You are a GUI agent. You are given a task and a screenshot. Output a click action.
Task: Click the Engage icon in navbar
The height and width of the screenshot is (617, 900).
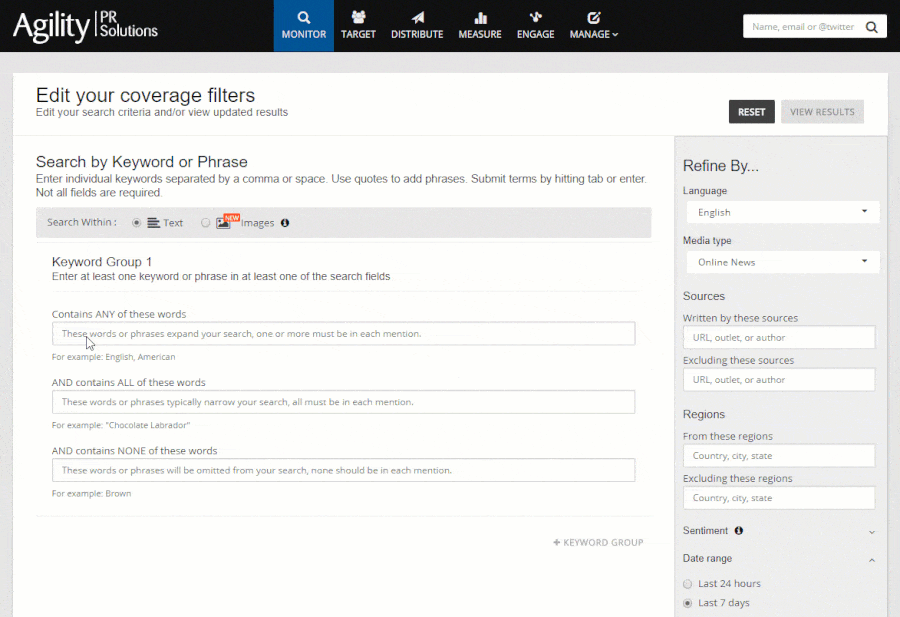click(536, 18)
